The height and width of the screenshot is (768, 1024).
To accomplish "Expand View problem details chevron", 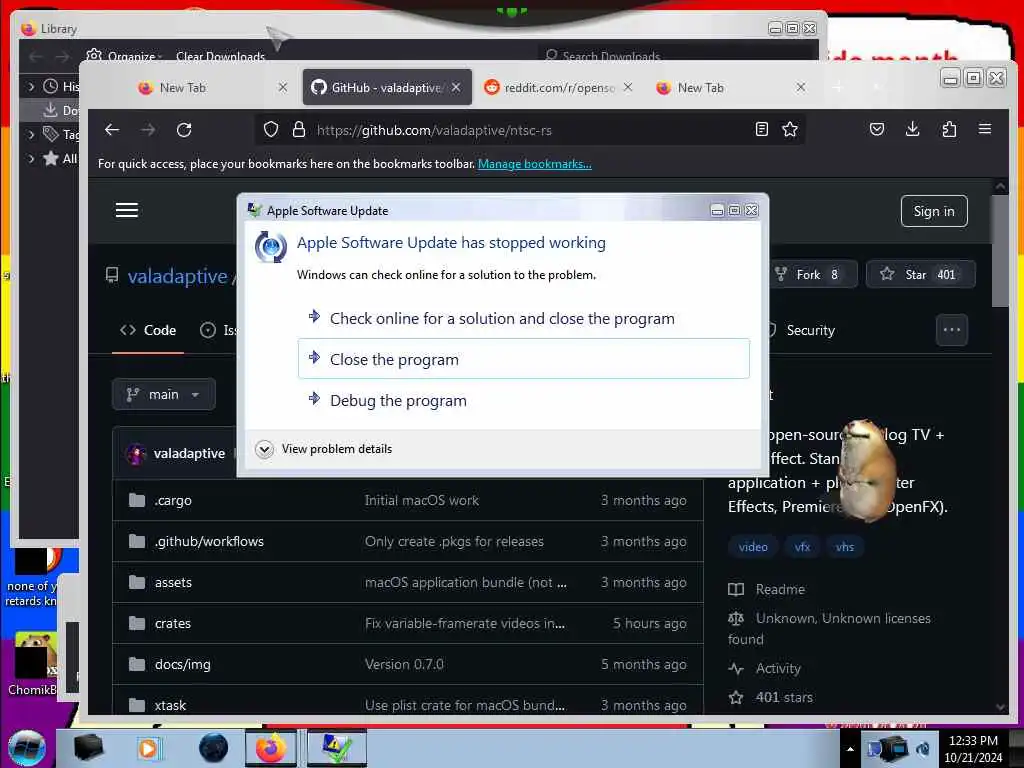I will pos(264,449).
